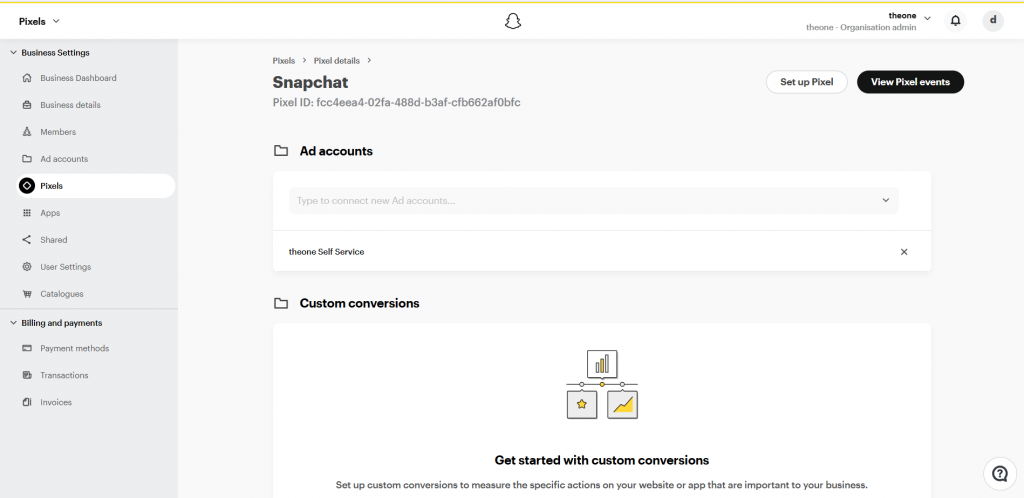Click the Members sidebar icon
The image size is (1024, 498).
[x=27, y=132]
